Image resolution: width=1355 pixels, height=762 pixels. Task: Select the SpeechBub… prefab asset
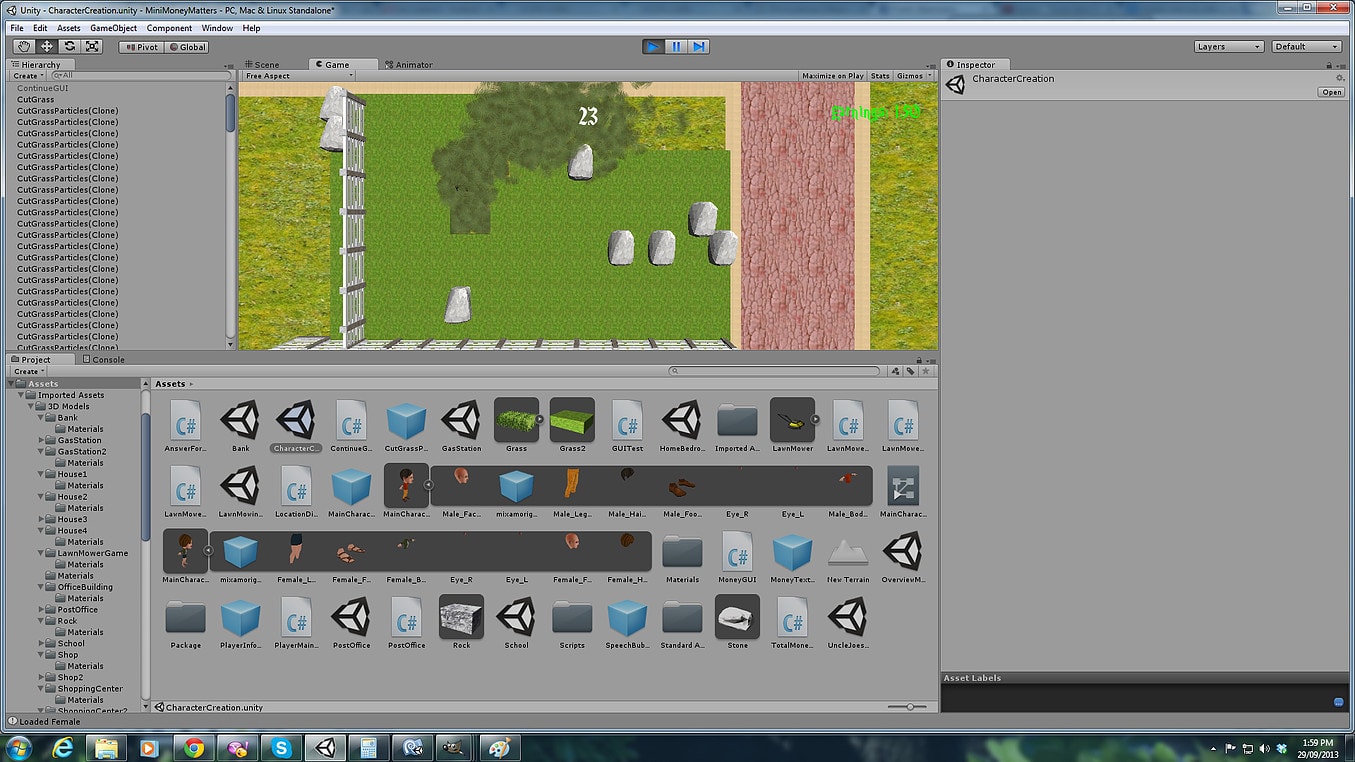tap(627, 624)
